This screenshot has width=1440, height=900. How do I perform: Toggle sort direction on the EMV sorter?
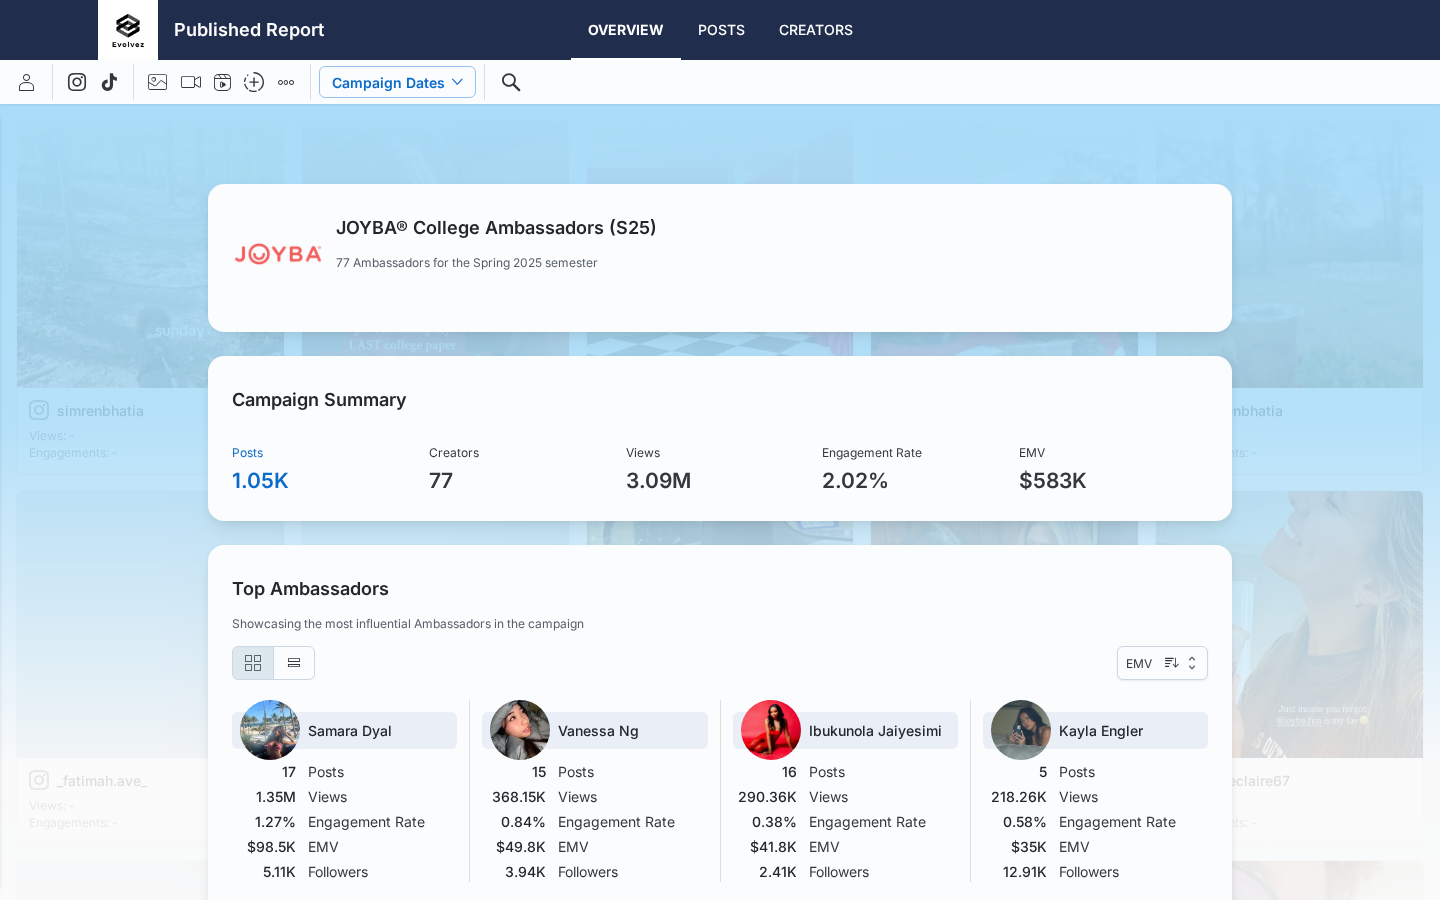[x=1171, y=663]
